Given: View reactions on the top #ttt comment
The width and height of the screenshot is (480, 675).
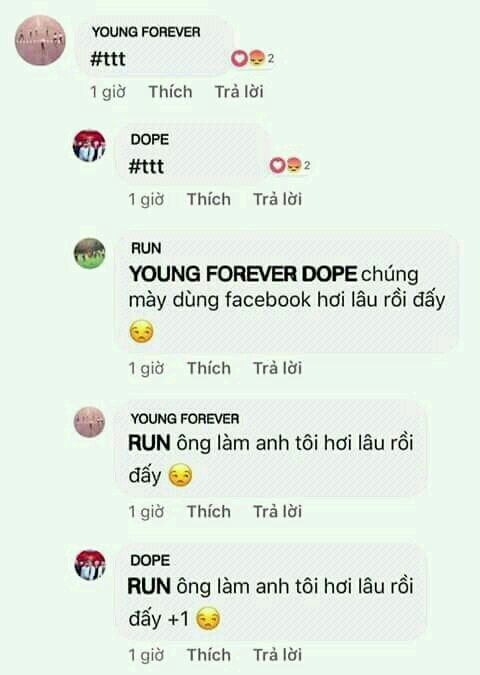Looking at the screenshot, I should click(252, 58).
